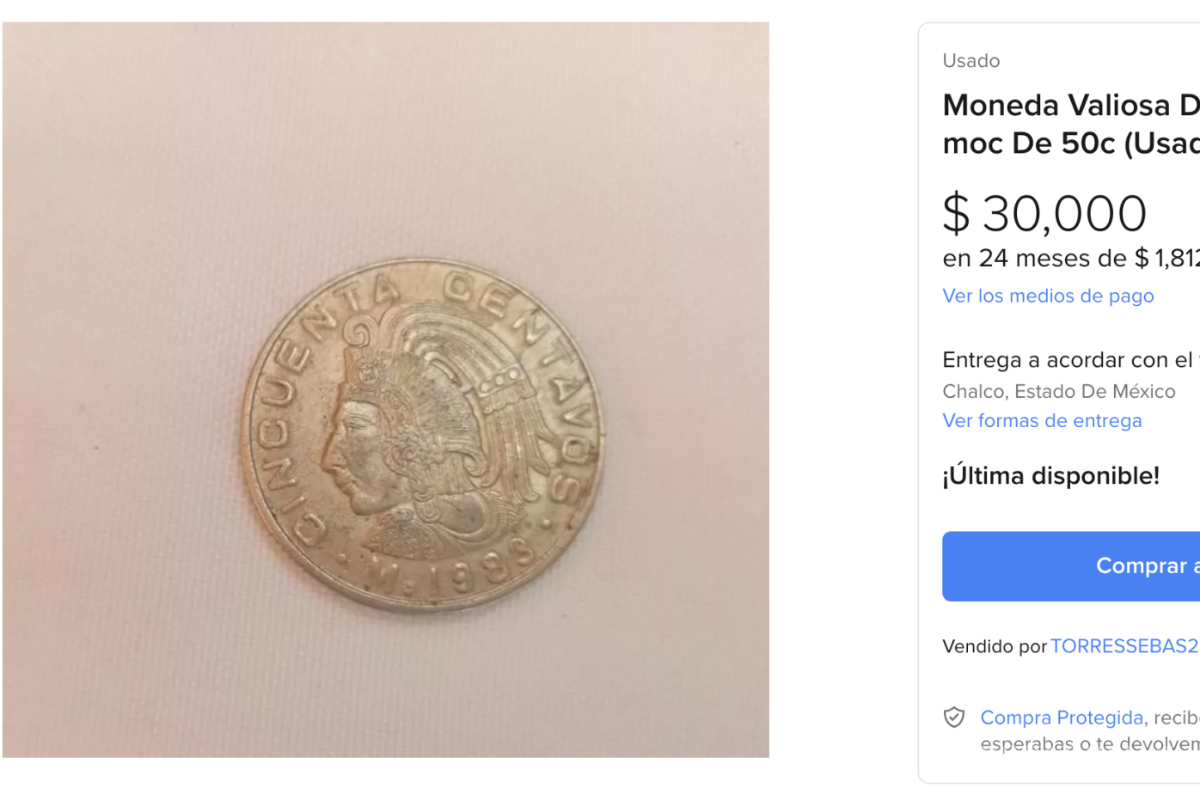Click the 'Usado' condition label
1200x800 pixels.
click(x=970, y=61)
